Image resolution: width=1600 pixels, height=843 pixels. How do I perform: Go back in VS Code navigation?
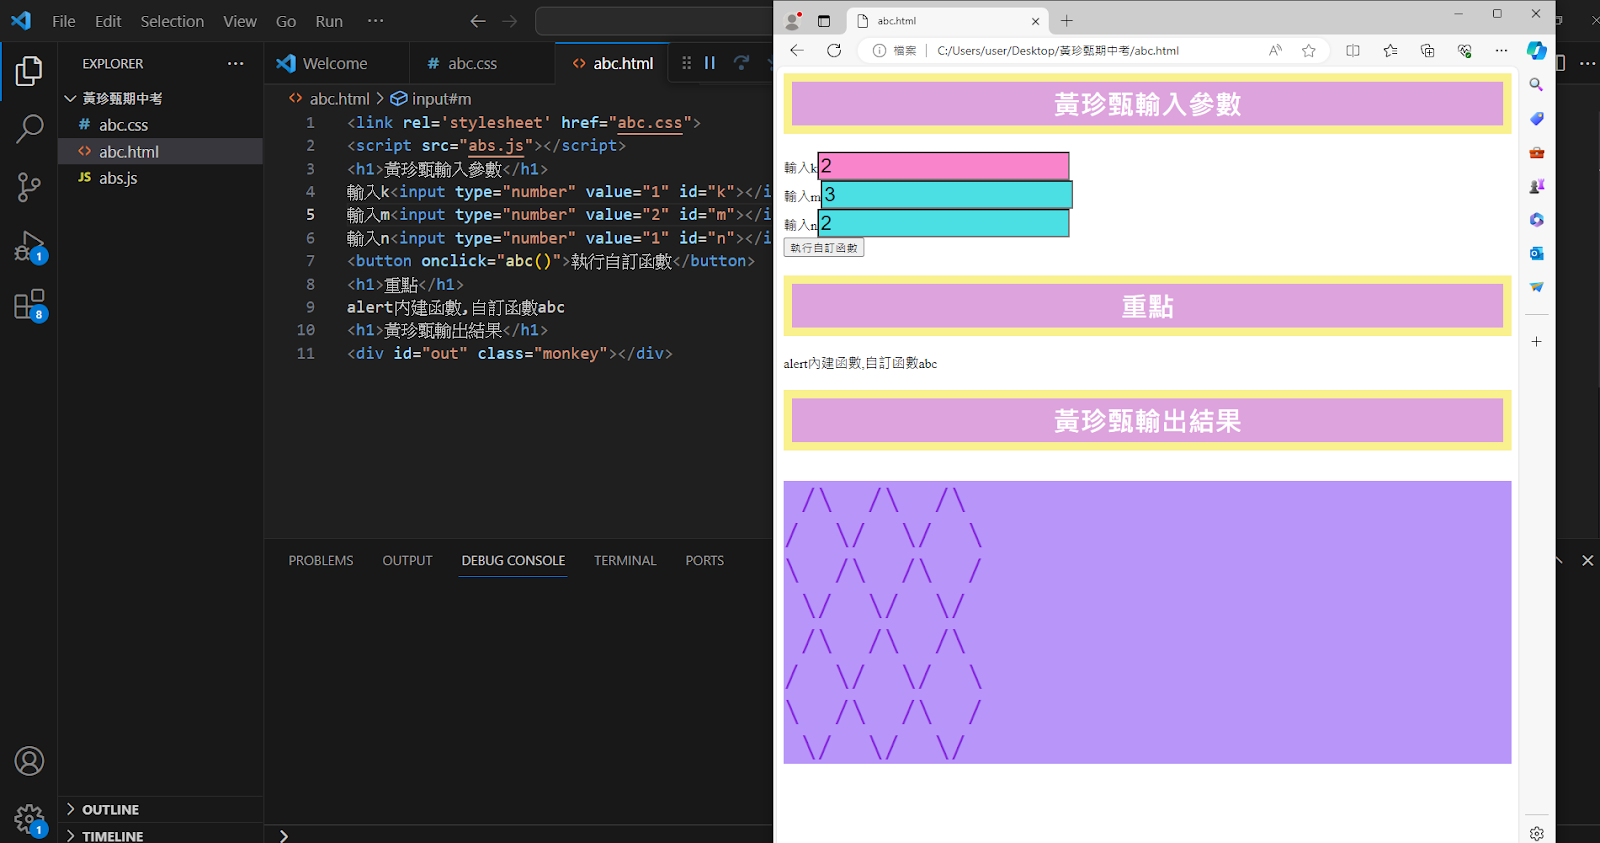(x=478, y=21)
